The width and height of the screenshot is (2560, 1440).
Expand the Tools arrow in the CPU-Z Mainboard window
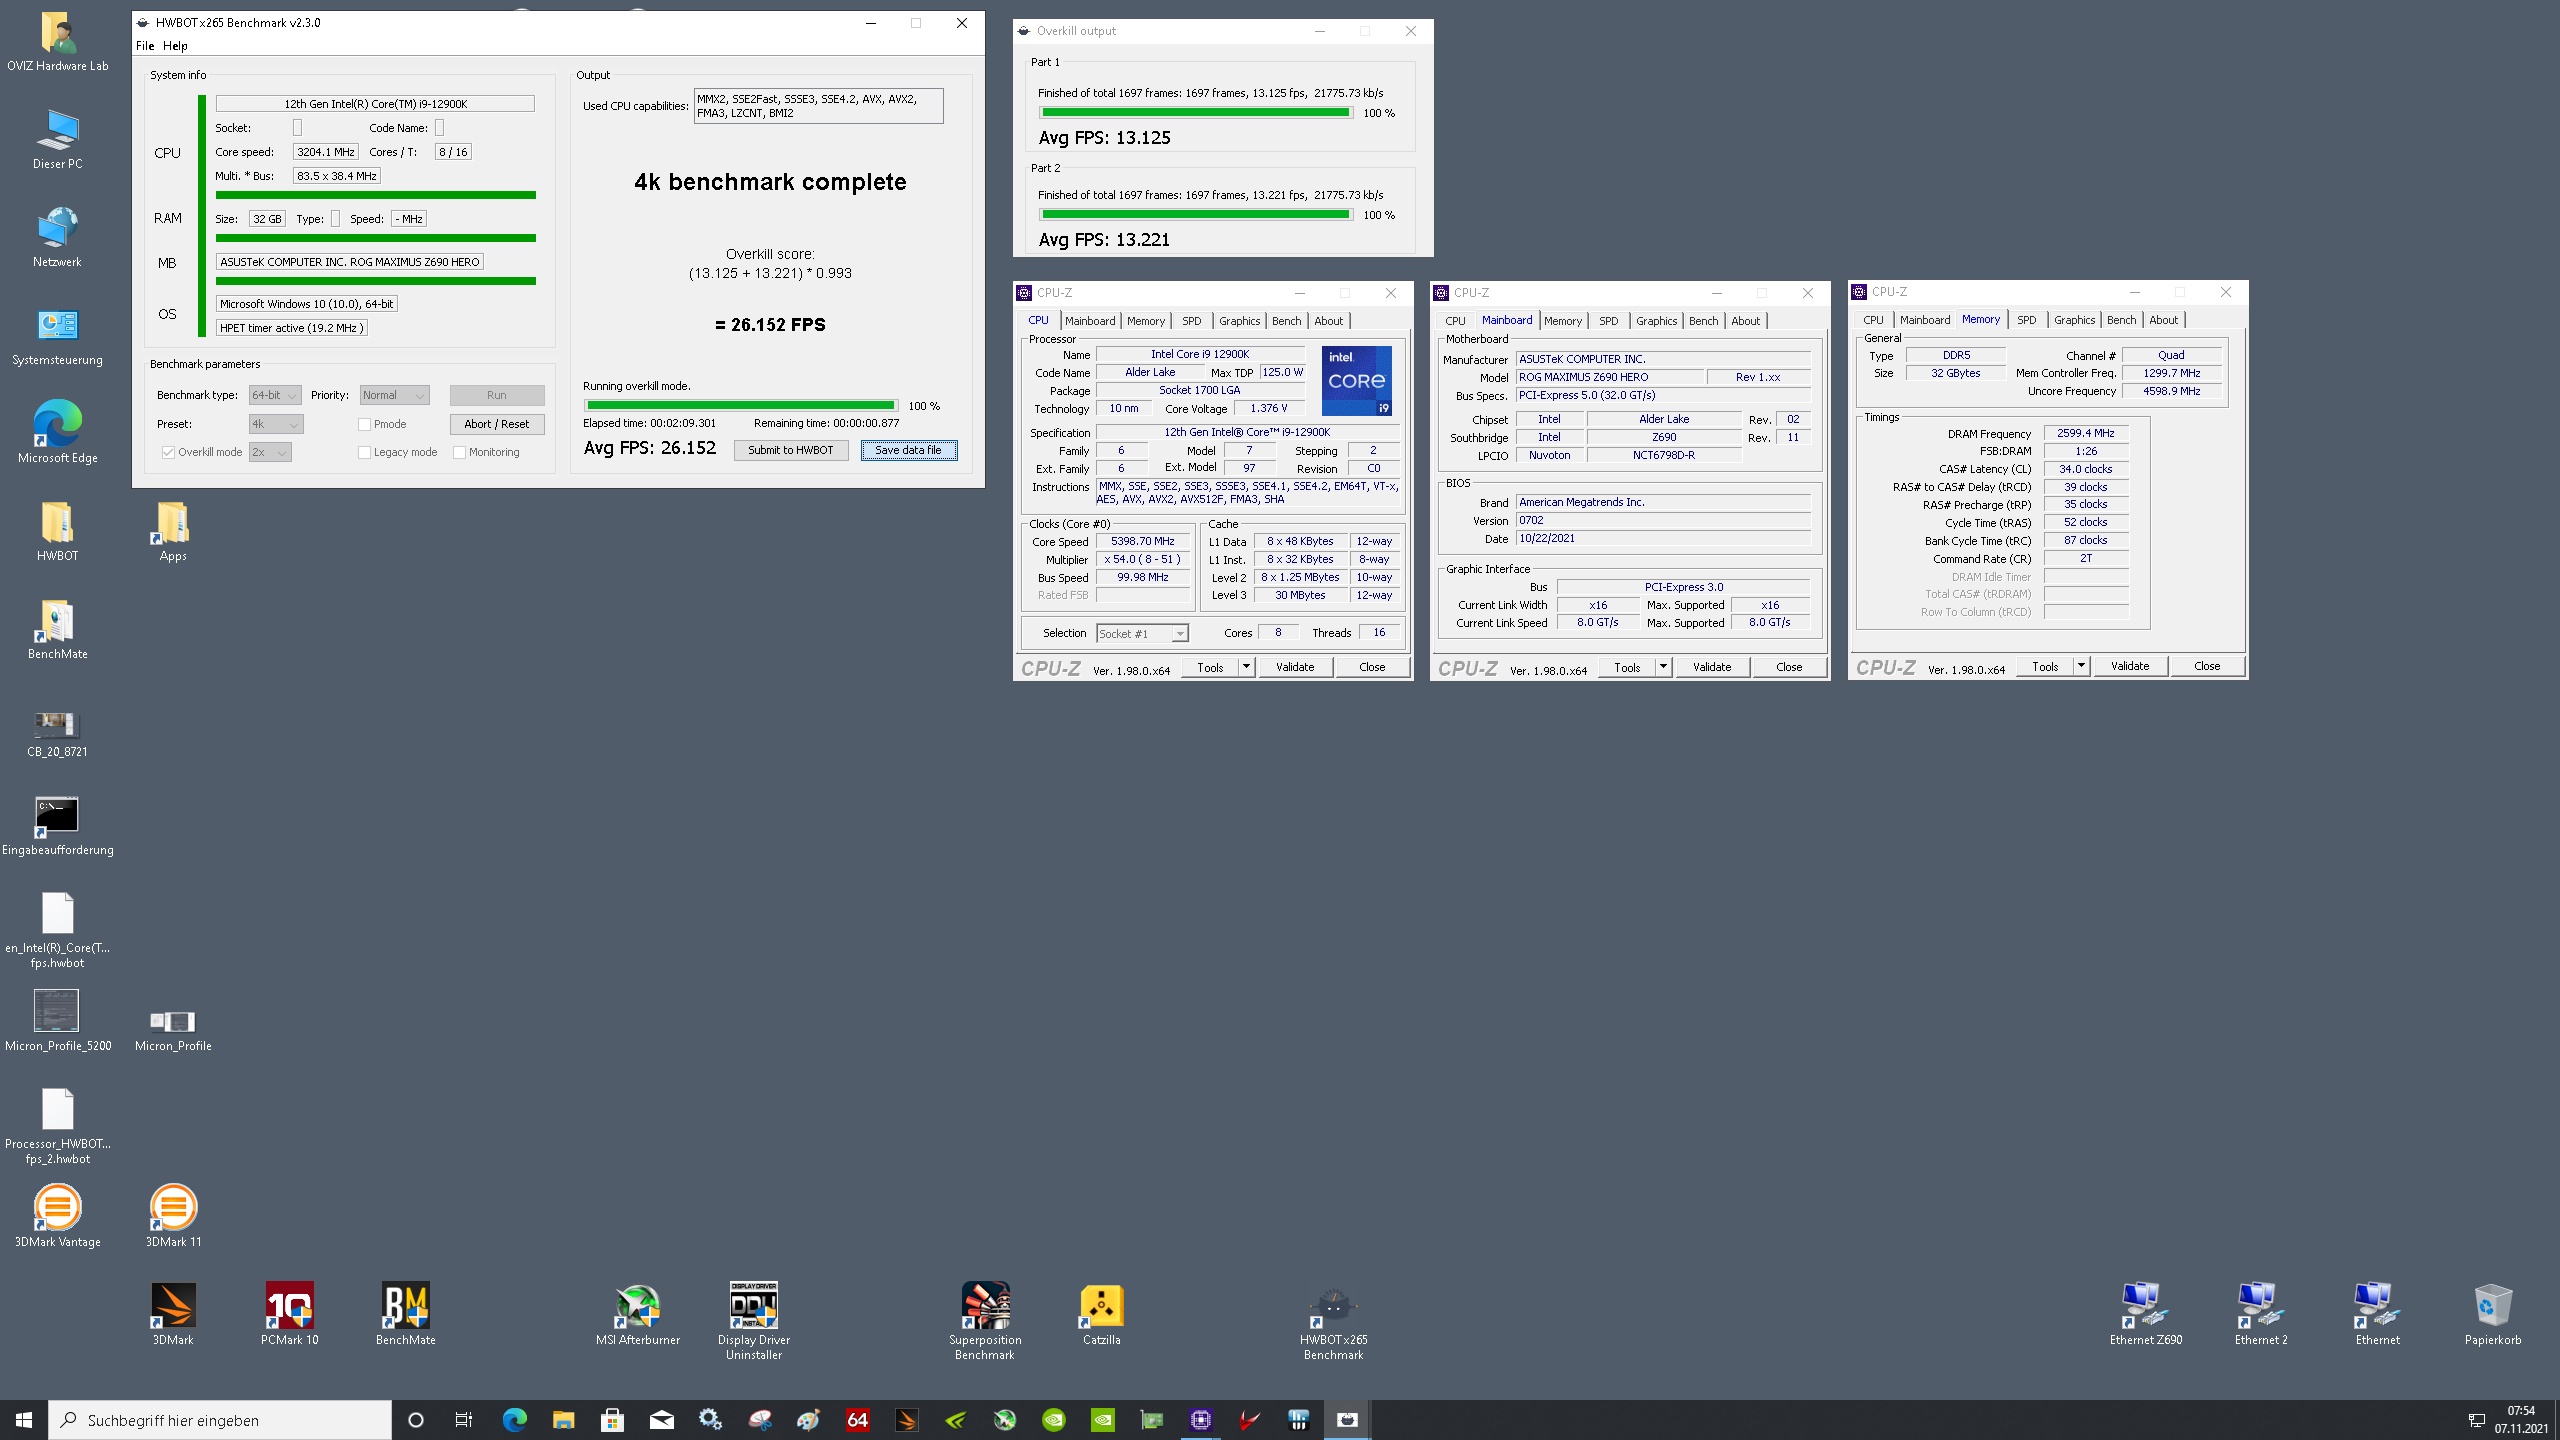pyautogui.click(x=1663, y=667)
